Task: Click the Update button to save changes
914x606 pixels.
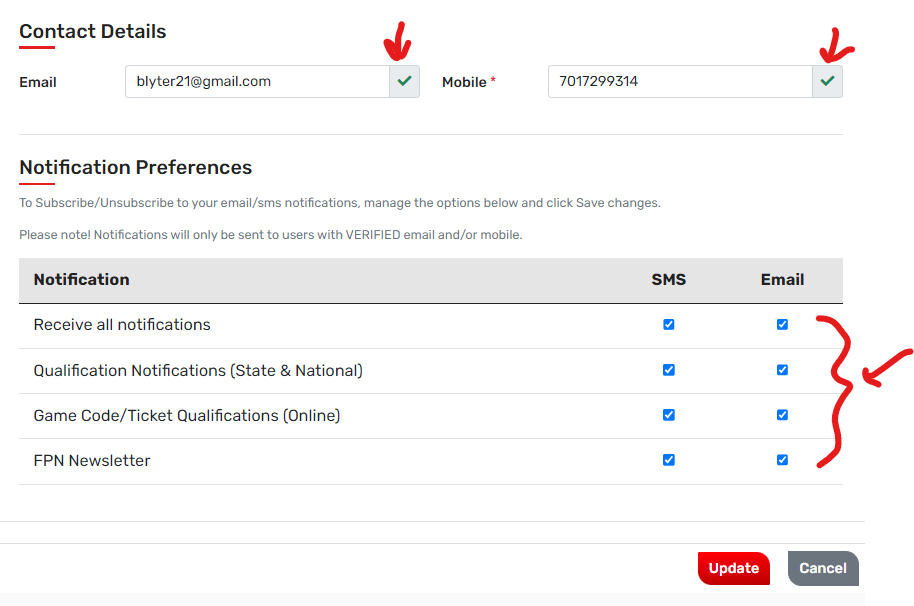Action: 733,568
